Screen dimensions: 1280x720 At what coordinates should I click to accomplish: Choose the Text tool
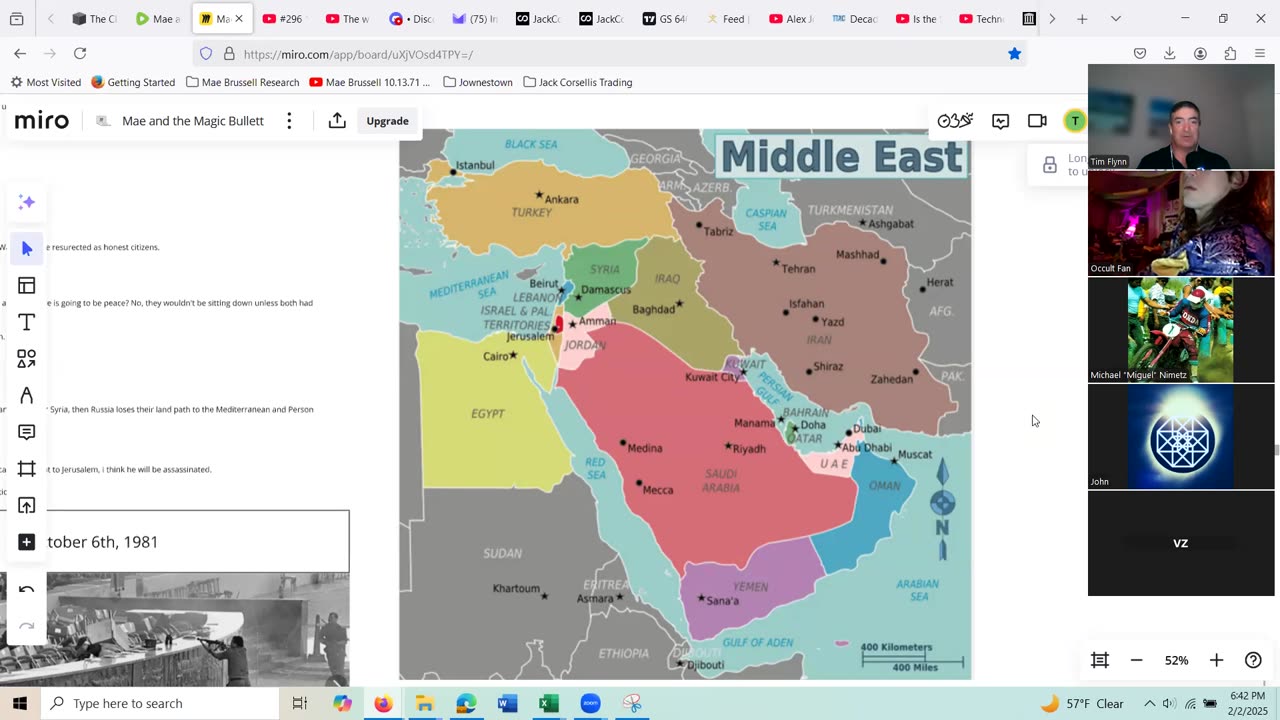click(x=27, y=322)
